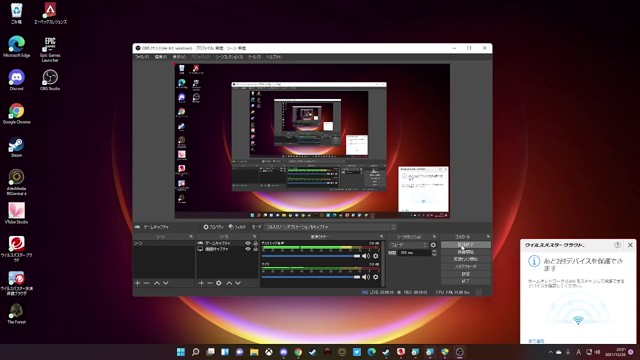
Task: Select the Steam desktop shortcut
Action: click(16, 147)
